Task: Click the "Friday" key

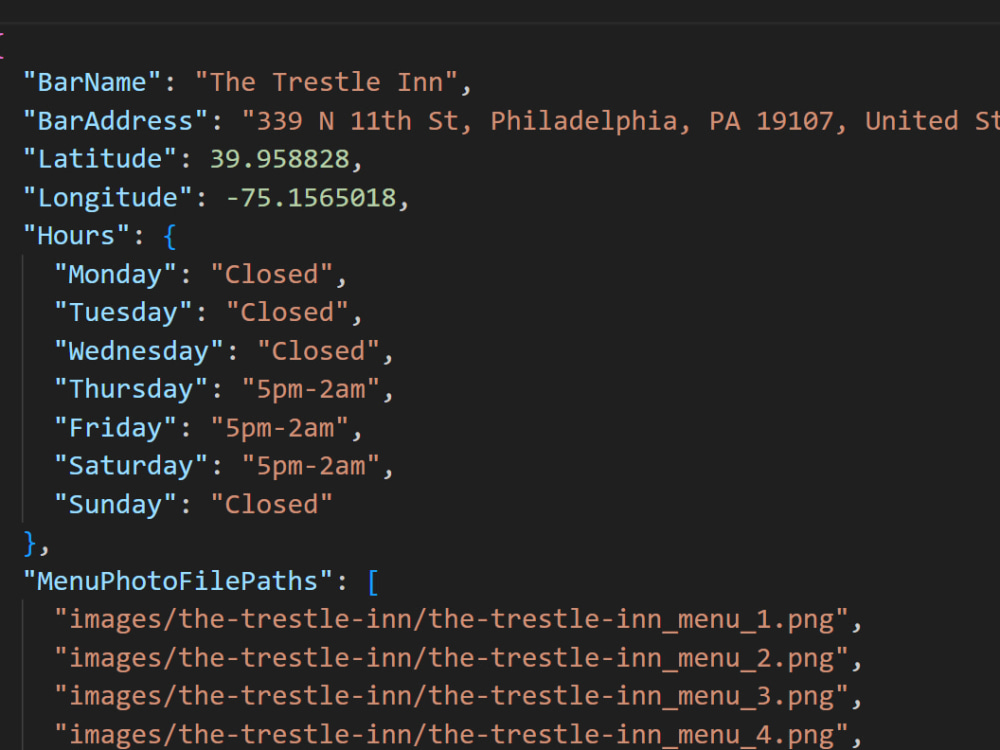Action: coord(115,428)
